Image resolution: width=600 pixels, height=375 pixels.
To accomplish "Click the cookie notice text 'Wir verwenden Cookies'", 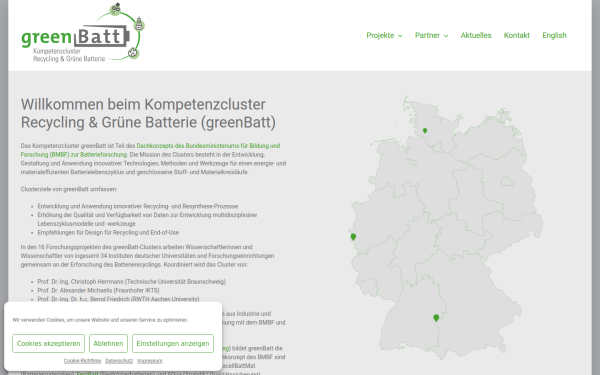I will point(100,320).
